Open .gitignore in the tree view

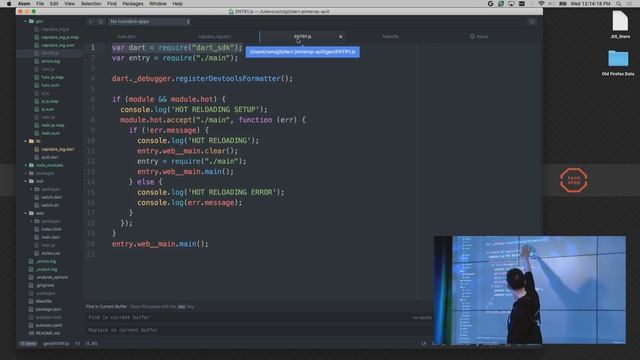click(x=44, y=285)
